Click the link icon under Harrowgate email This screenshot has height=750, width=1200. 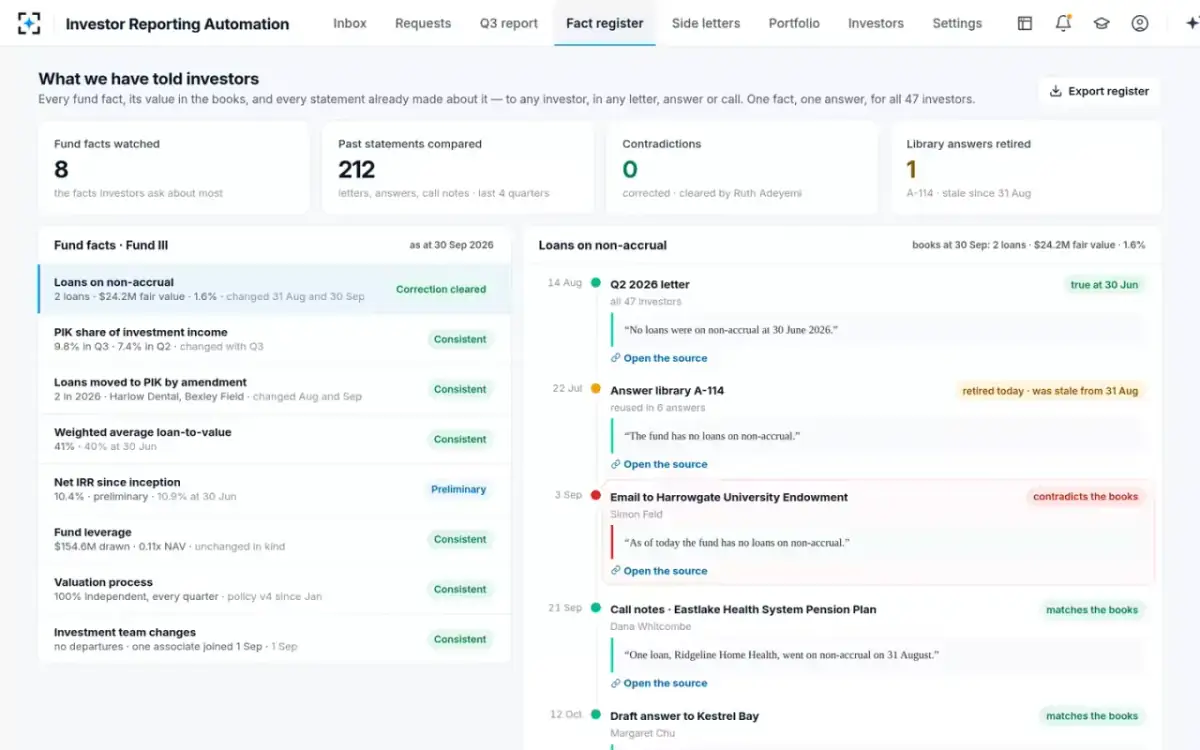[x=615, y=571]
